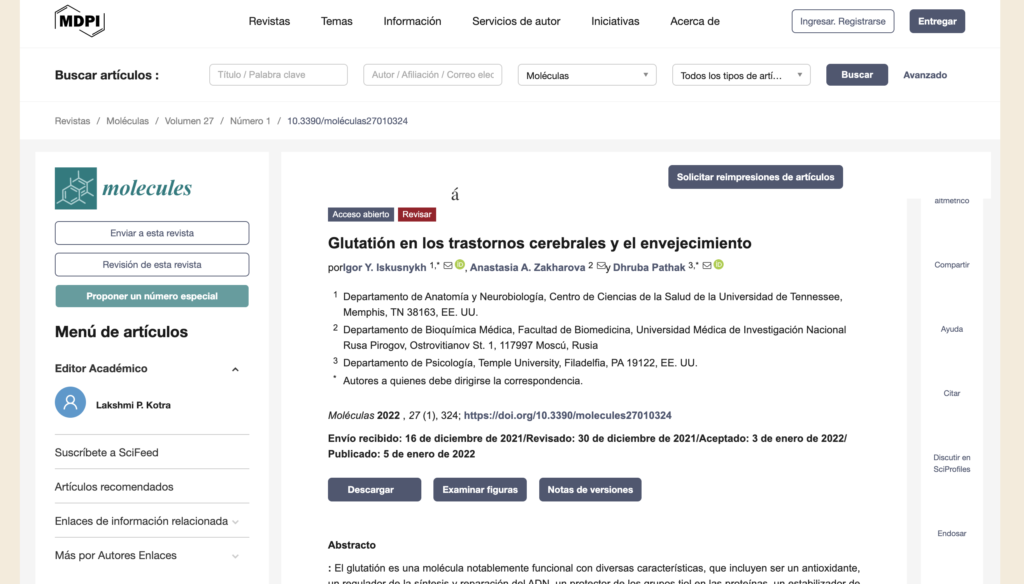Image resolution: width=1024 pixels, height=584 pixels.
Task: Open Igor Y. Iskusnykh's ORCID icon
Action: coord(460,266)
